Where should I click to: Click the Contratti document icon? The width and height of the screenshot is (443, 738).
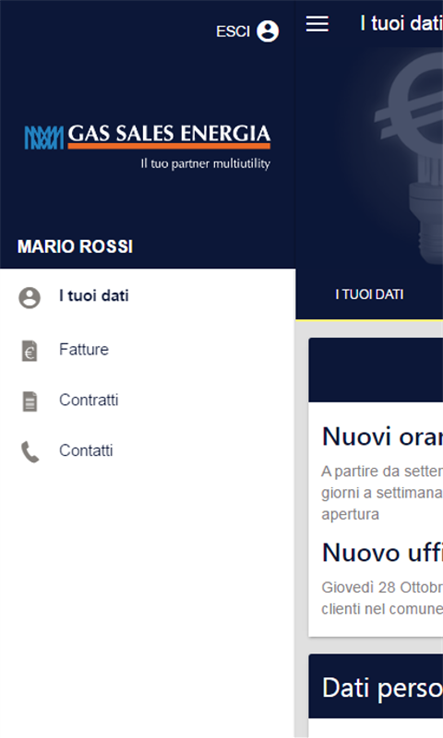pyautogui.click(x=29, y=401)
